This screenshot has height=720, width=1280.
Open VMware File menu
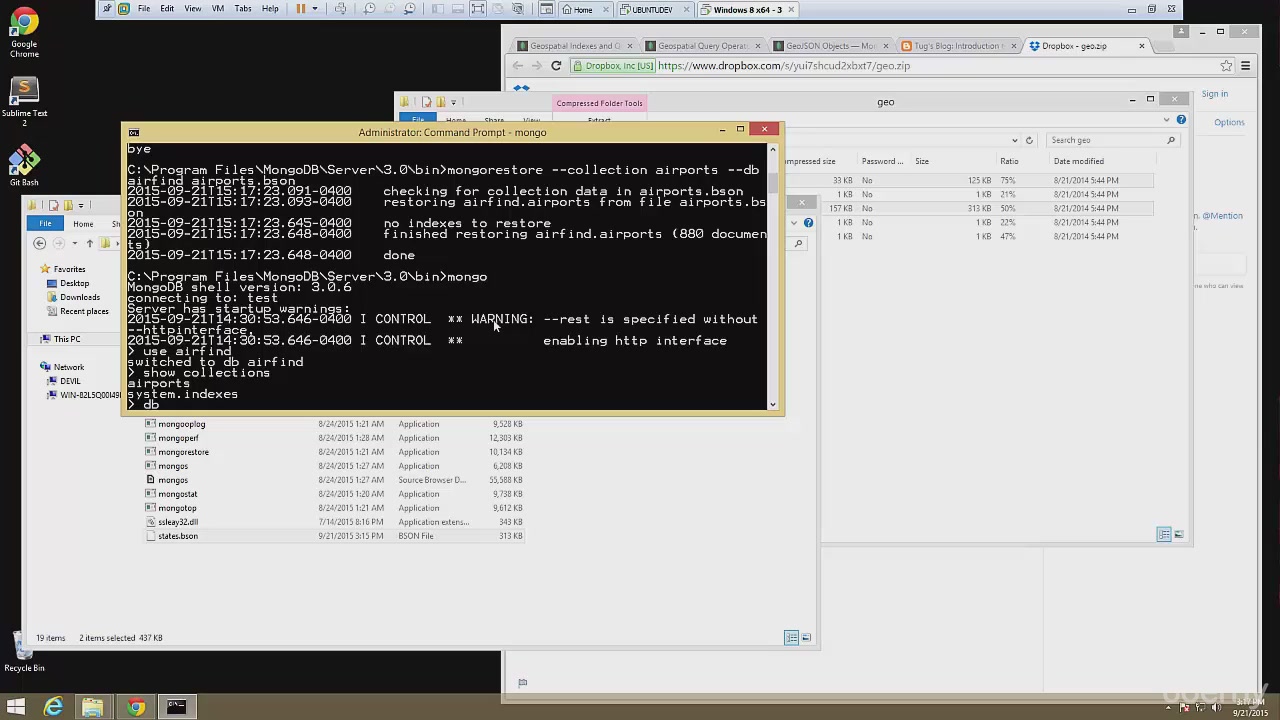click(x=144, y=9)
